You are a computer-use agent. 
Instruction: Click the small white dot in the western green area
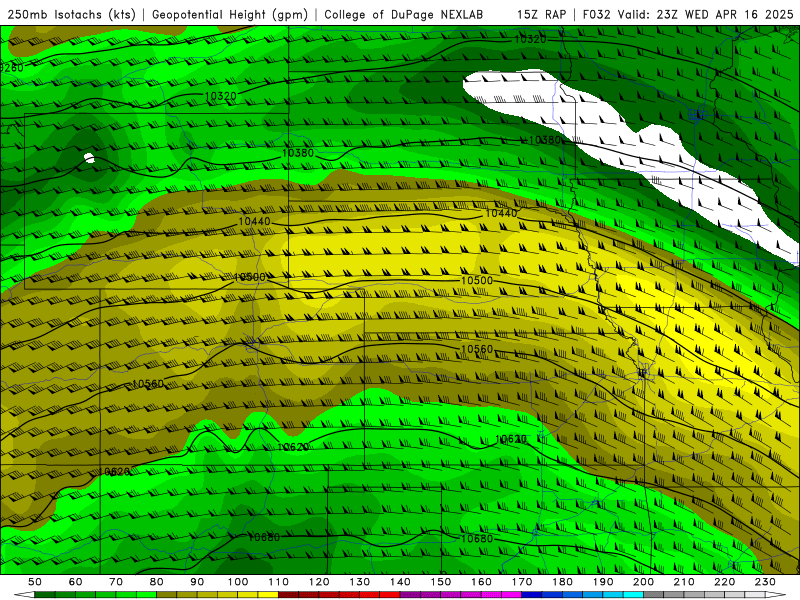[89, 158]
